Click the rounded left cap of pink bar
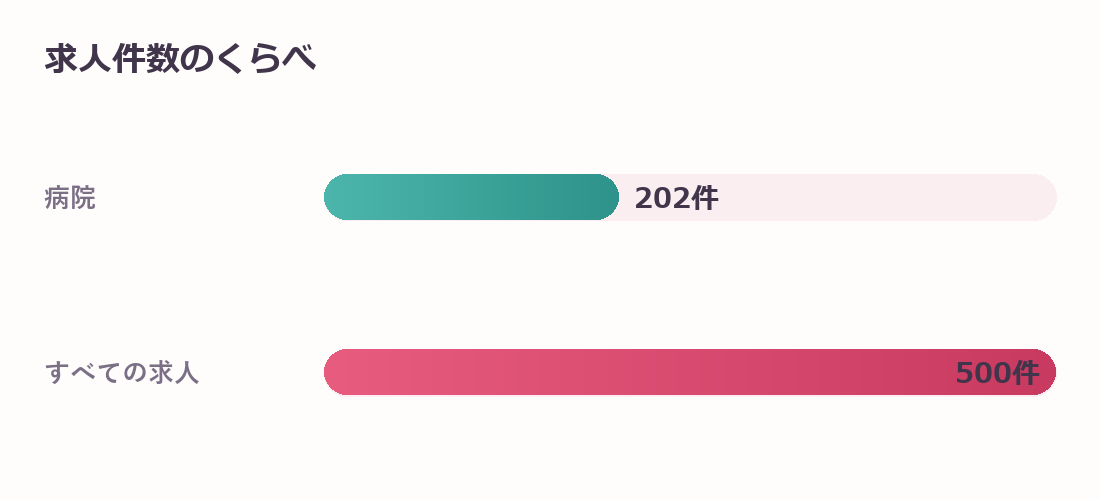This screenshot has width=1100, height=500. (337, 372)
